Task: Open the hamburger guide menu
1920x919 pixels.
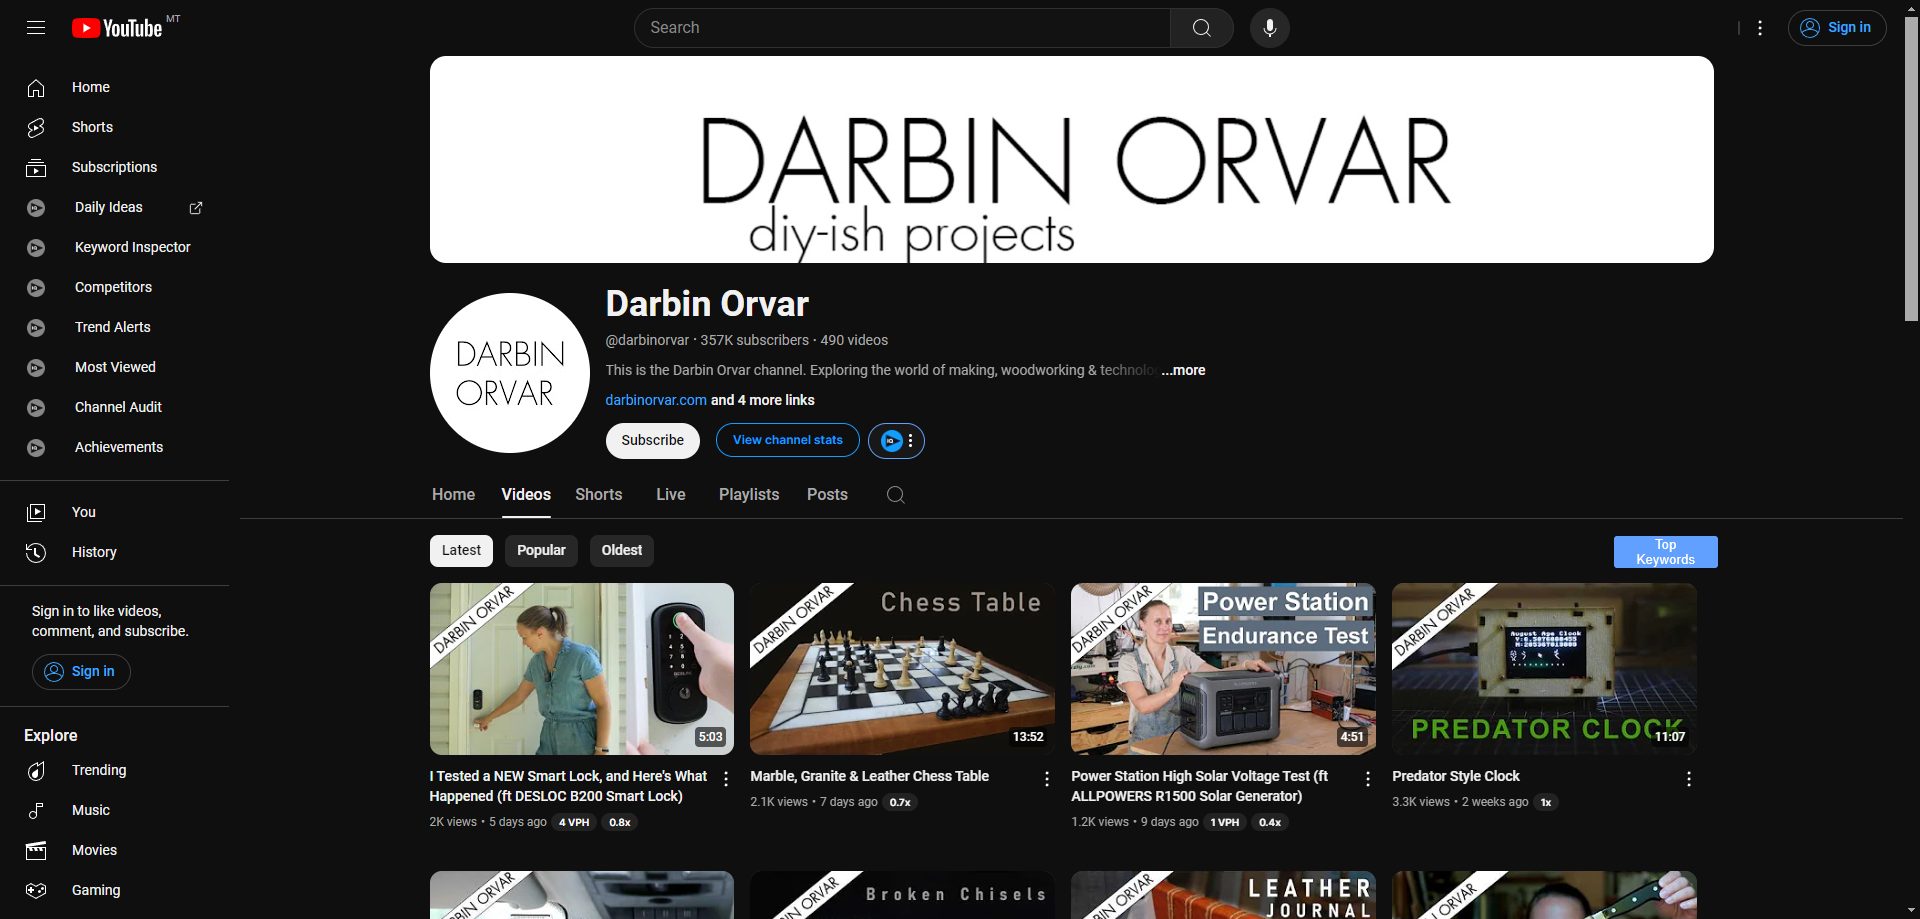Action: 36,28
